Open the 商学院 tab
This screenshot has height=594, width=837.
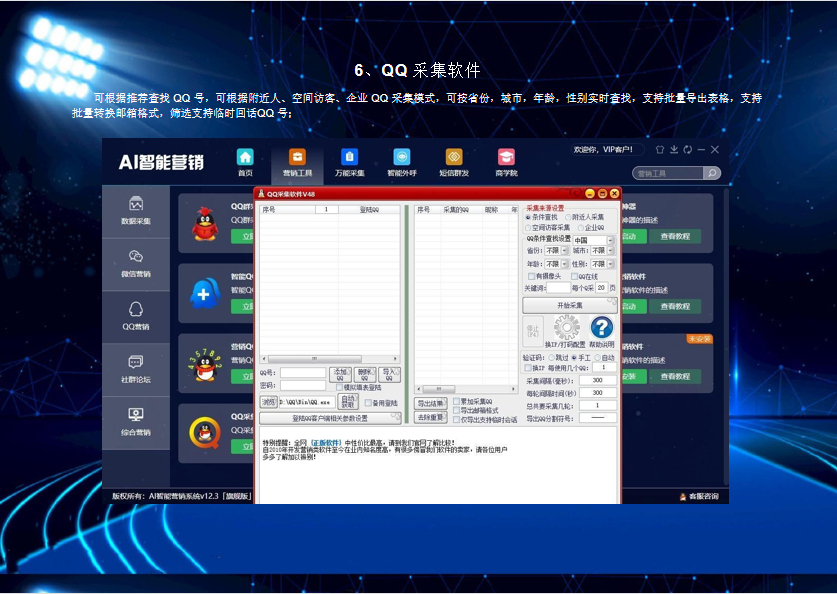507,163
